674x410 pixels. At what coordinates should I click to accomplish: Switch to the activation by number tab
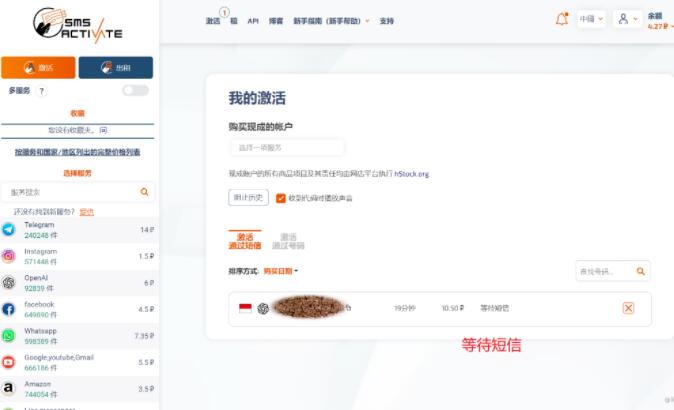point(288,241)
